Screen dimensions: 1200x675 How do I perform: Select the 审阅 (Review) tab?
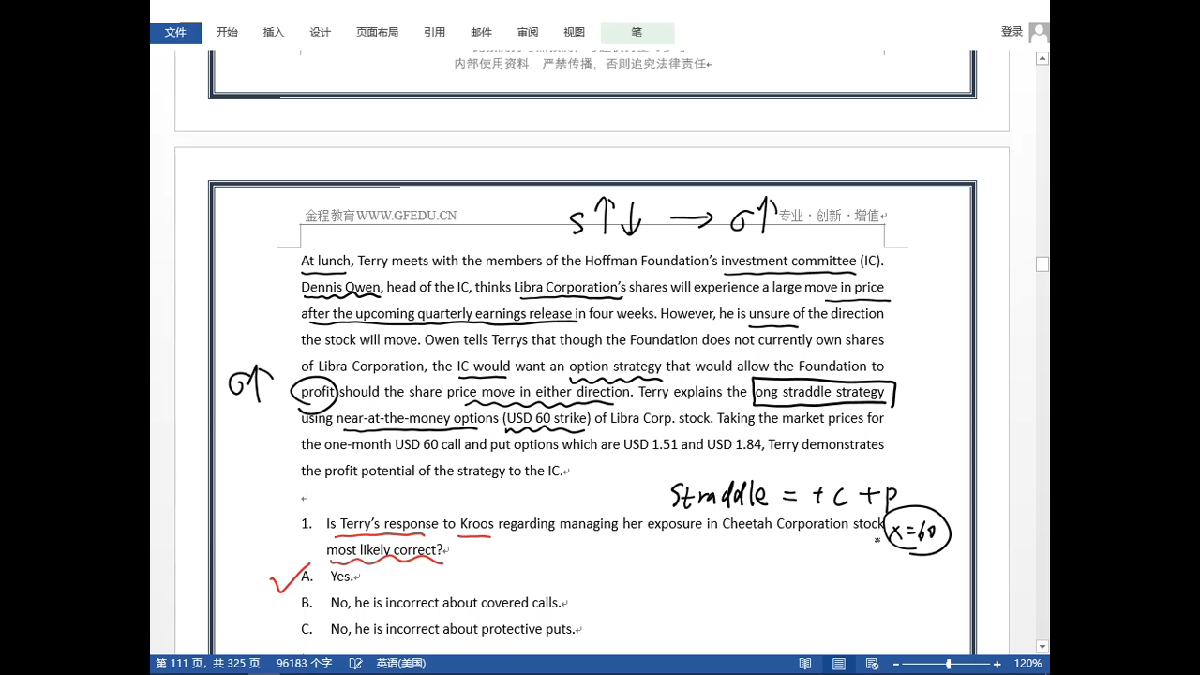527,32
